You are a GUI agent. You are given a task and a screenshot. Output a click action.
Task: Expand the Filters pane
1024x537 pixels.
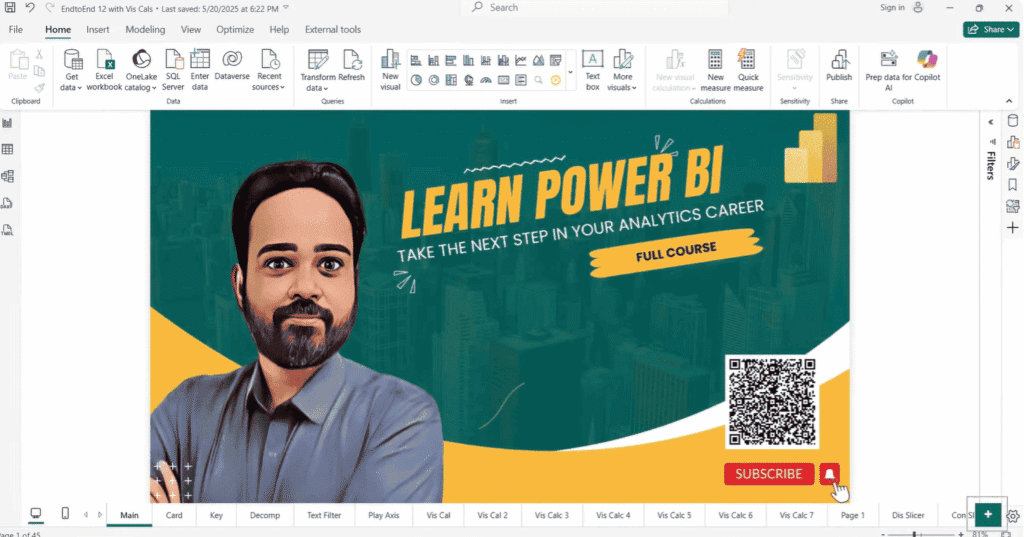pyautogui.click(x=991, y=122)
